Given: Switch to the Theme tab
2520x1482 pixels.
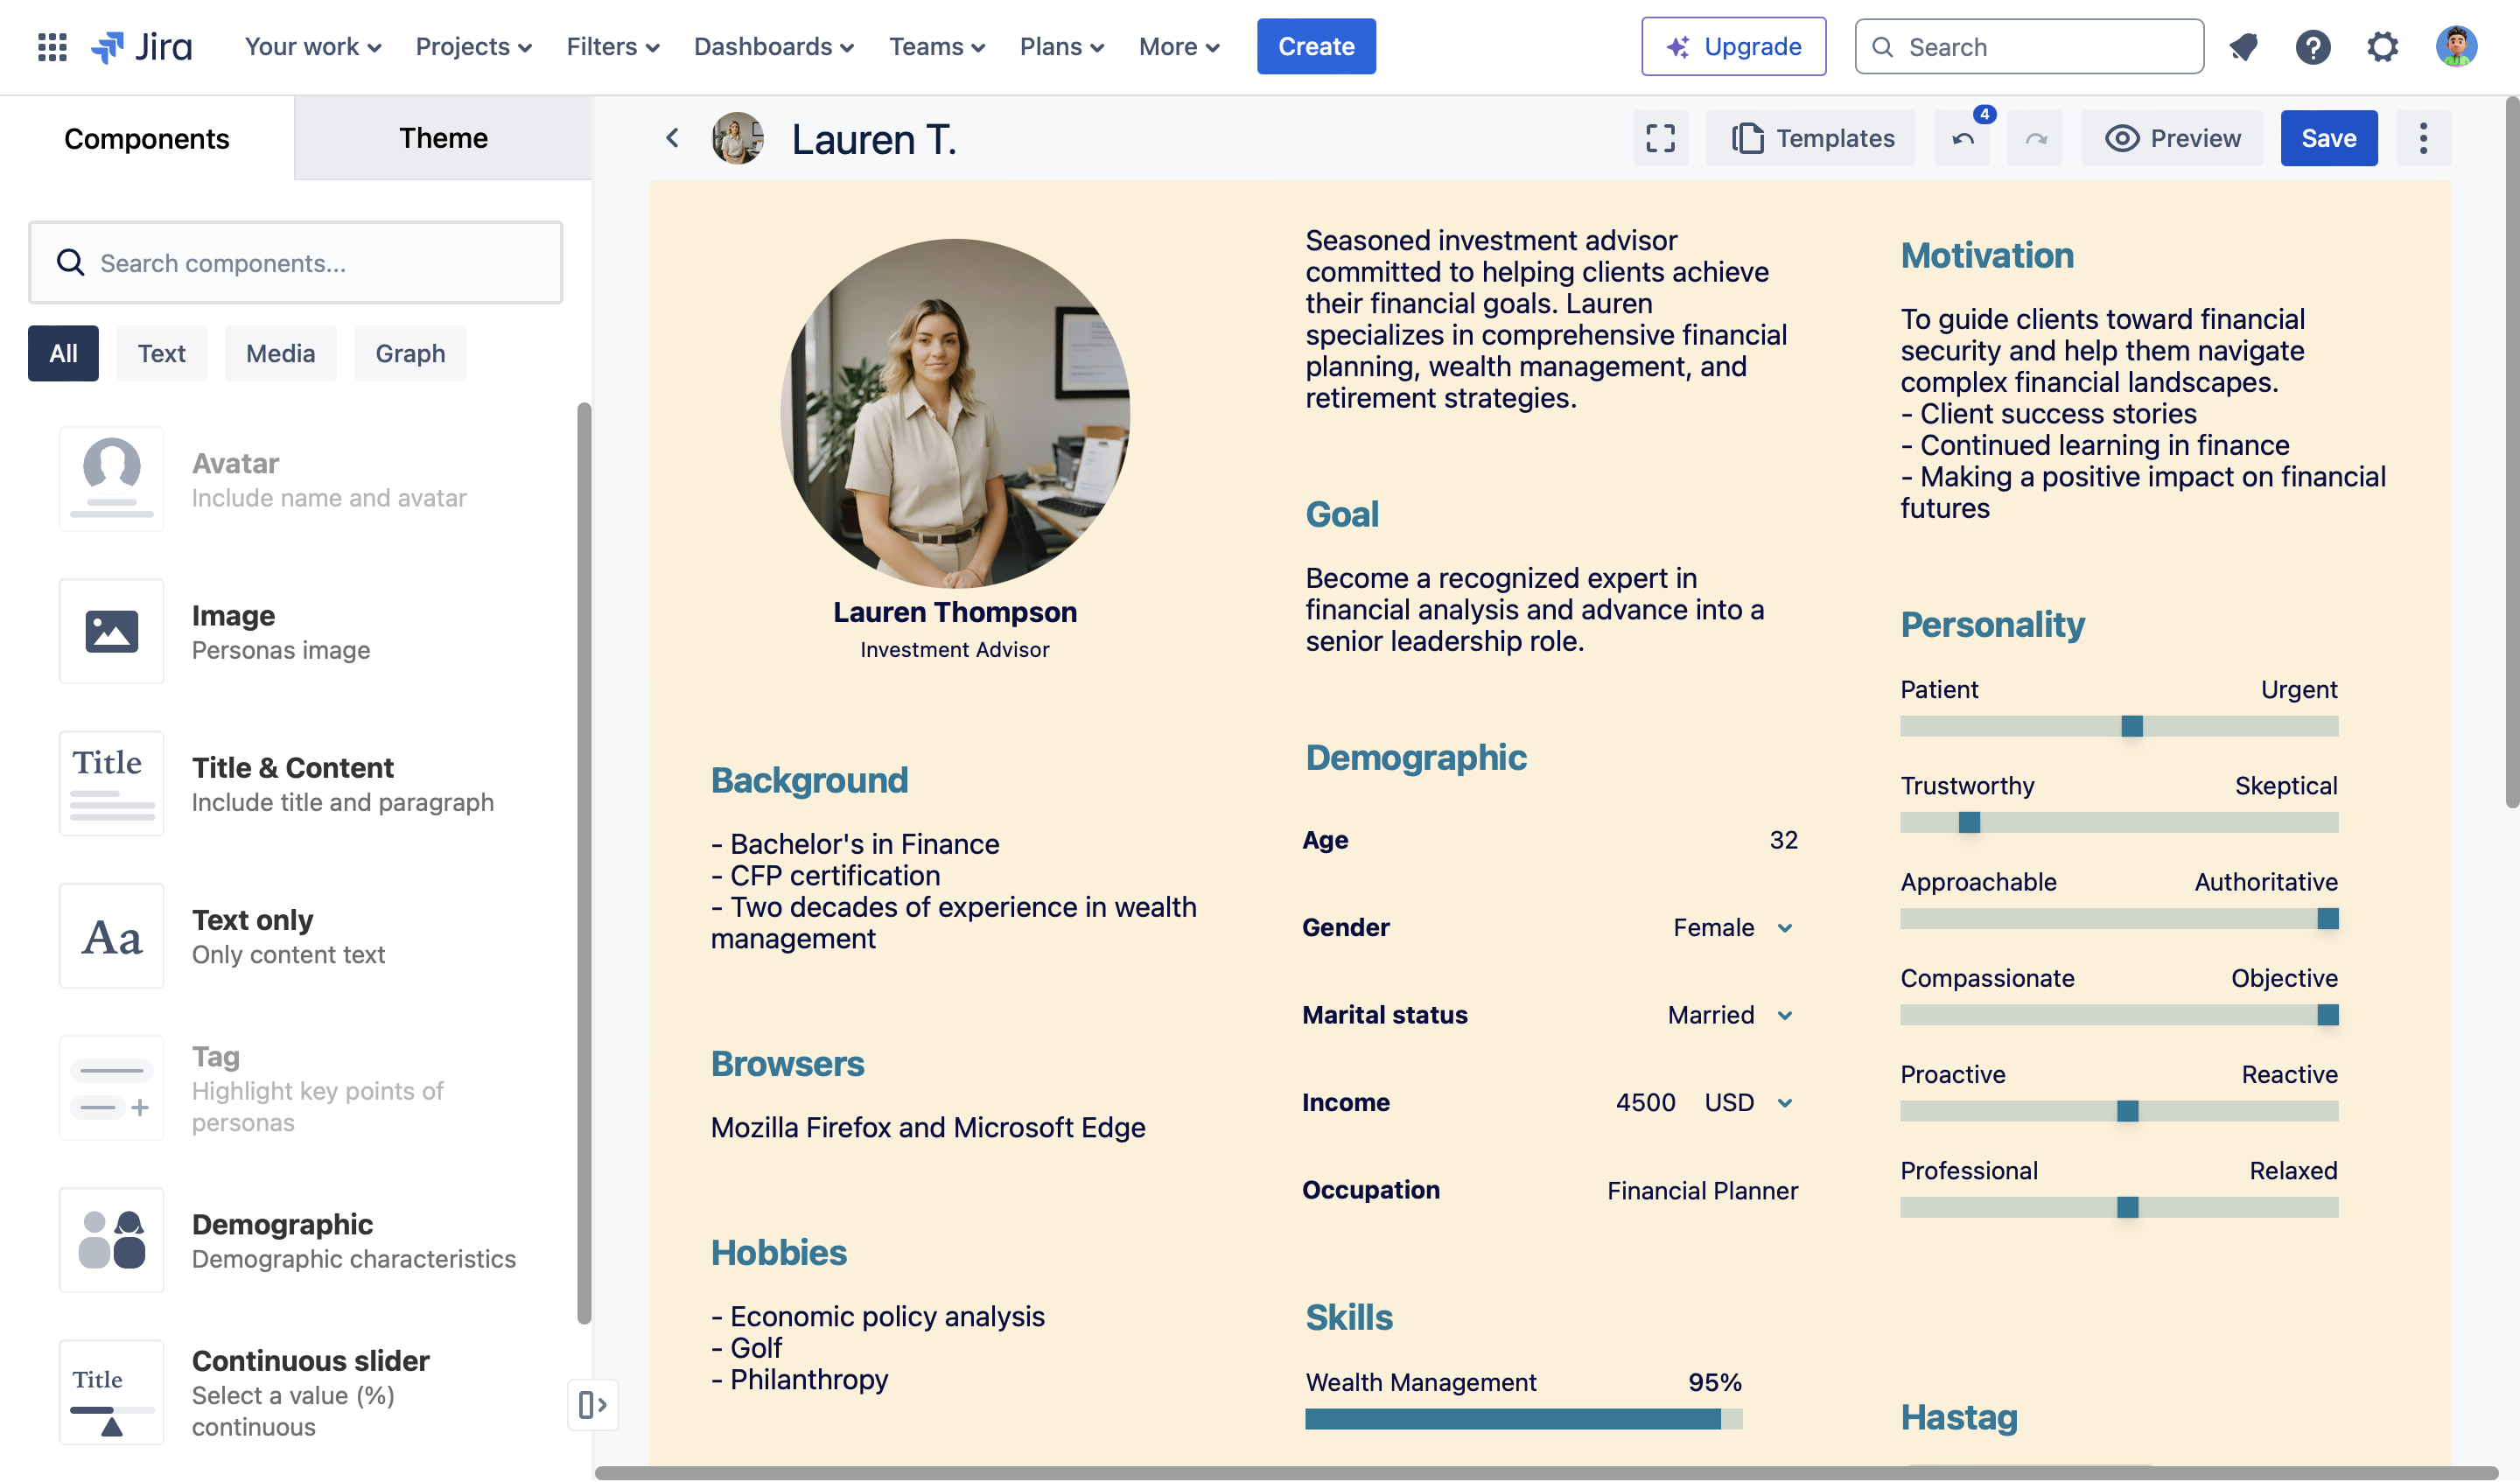Looking at the screenshot, I should 443,138.
